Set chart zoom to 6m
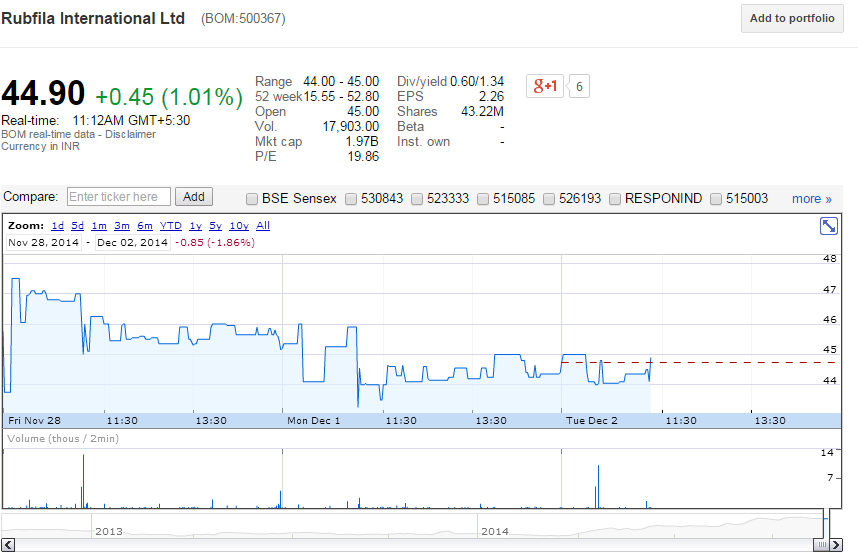The width and height of the screenshot is (858, 557). 145,225
